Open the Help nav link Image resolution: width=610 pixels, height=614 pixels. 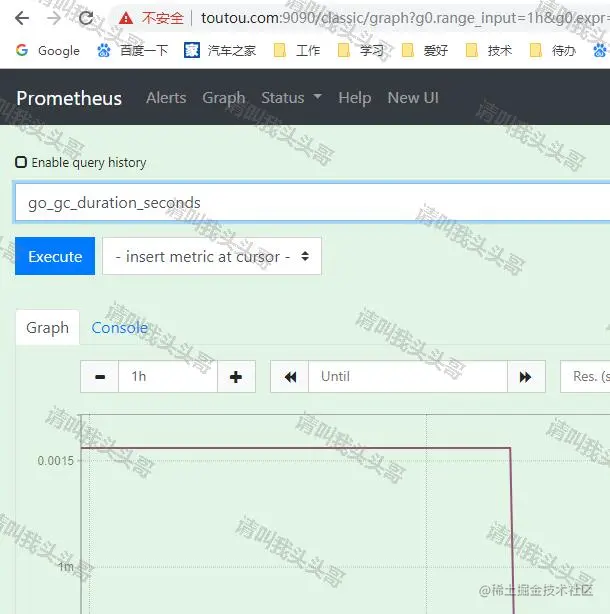pyautogui.click(x=355, y=98)
